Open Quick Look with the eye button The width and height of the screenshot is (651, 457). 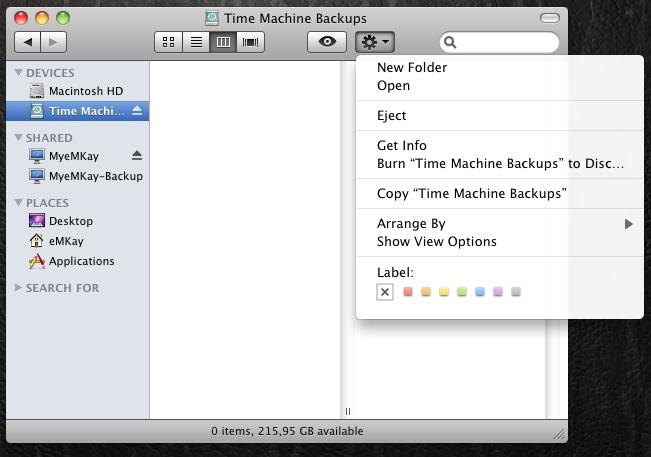(327, 42)
